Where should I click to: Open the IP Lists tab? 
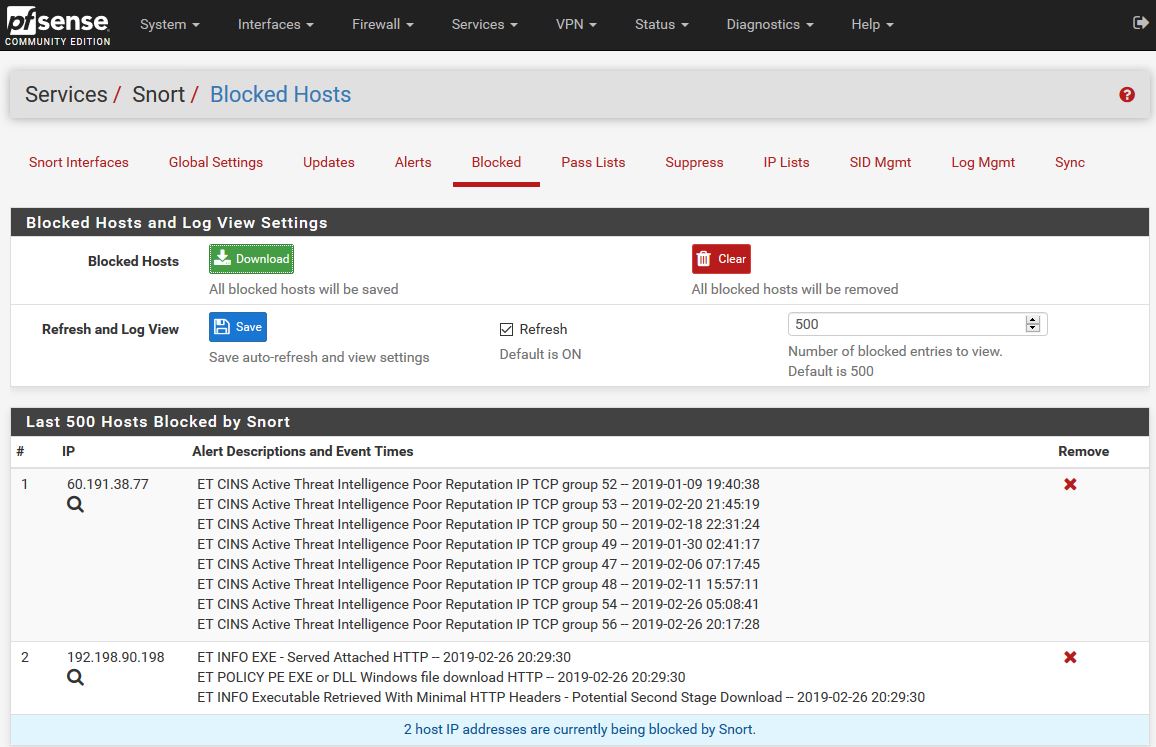[787, 162]
